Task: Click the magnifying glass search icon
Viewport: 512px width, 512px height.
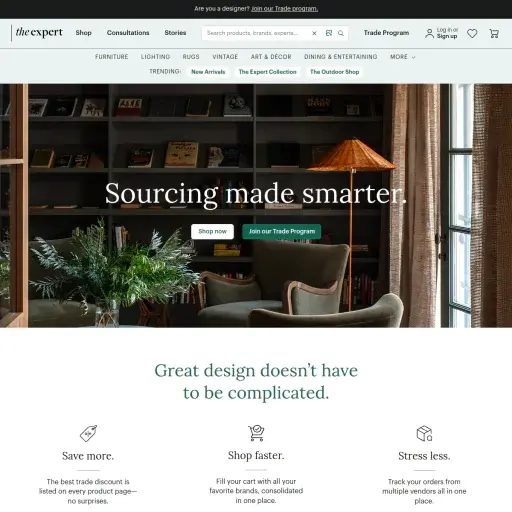Action: (x=341, y=33)
